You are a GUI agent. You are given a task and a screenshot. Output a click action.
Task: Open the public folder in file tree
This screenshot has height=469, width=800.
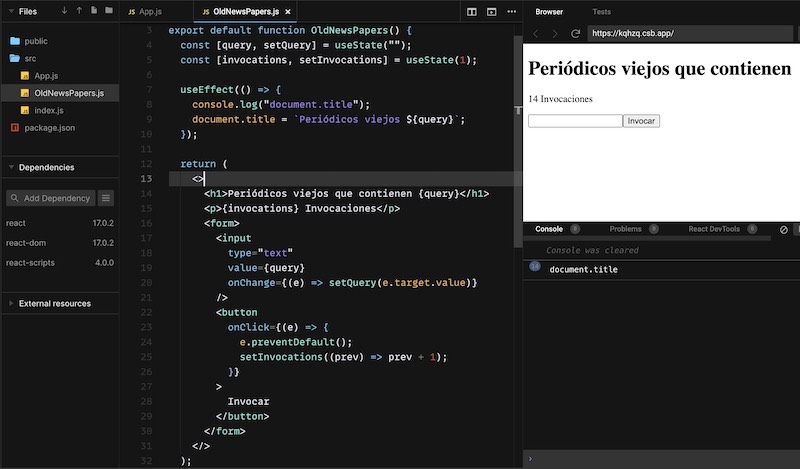click(x=35, y=41)
